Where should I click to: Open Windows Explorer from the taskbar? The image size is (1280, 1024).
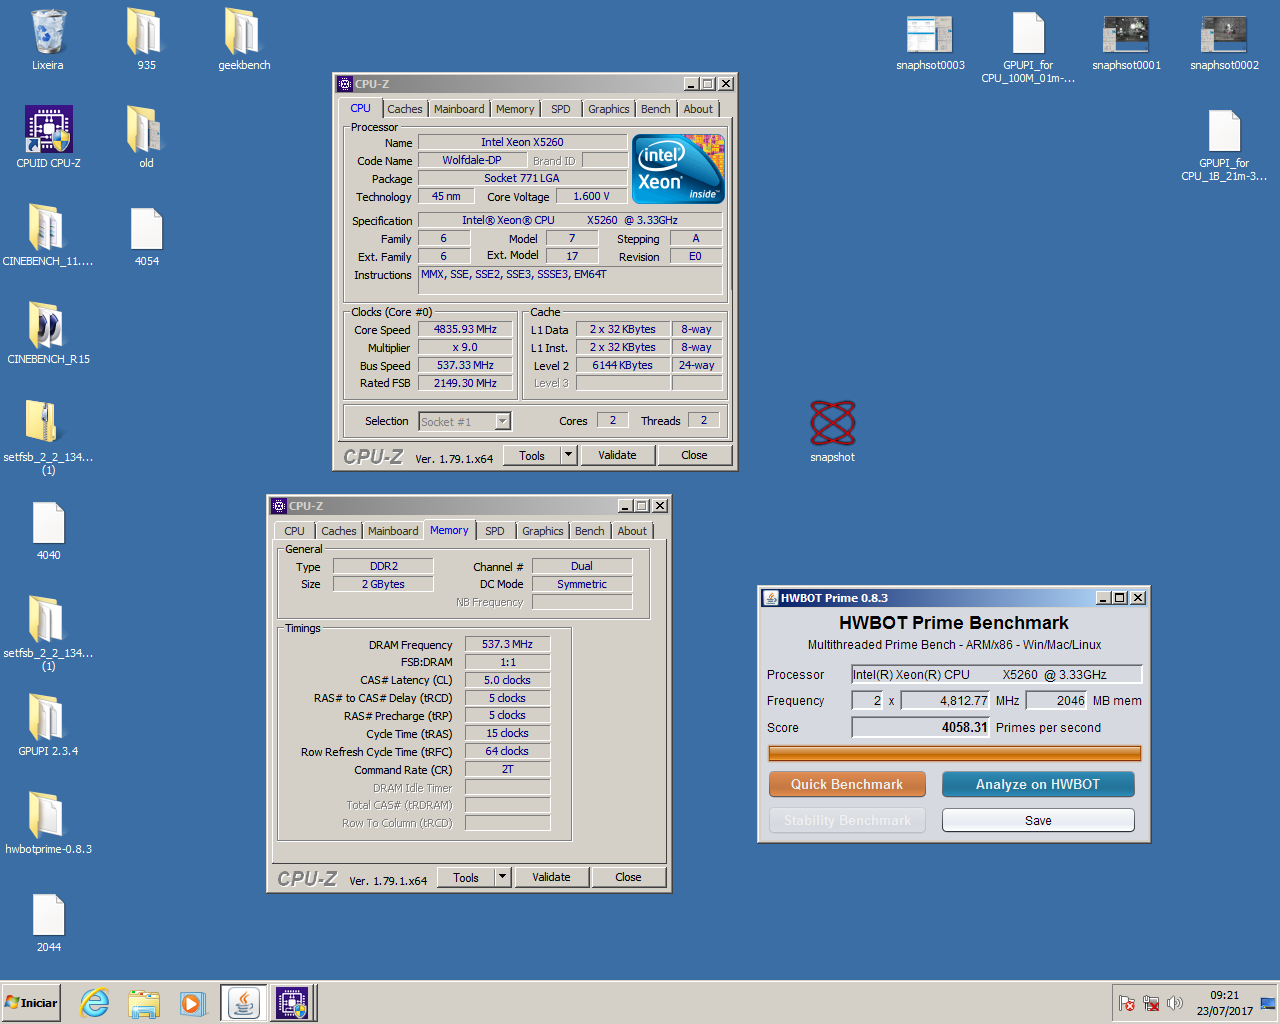pos(144,1003)
